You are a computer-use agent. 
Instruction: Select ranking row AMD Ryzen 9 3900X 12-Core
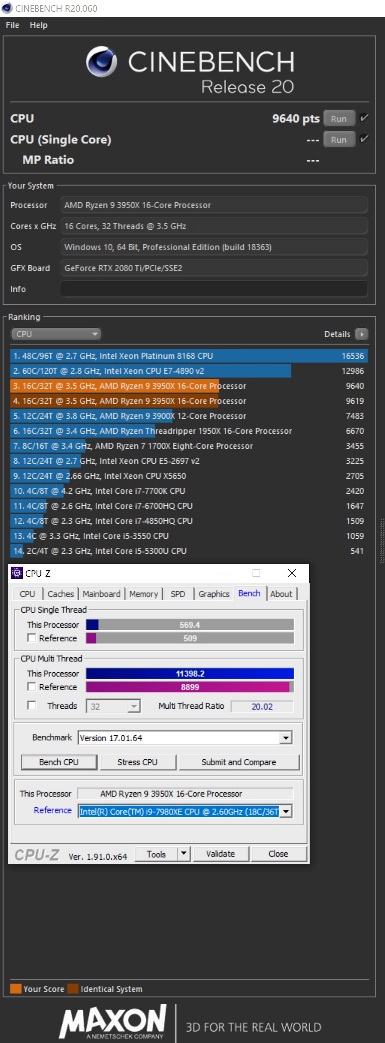point(189,416)
